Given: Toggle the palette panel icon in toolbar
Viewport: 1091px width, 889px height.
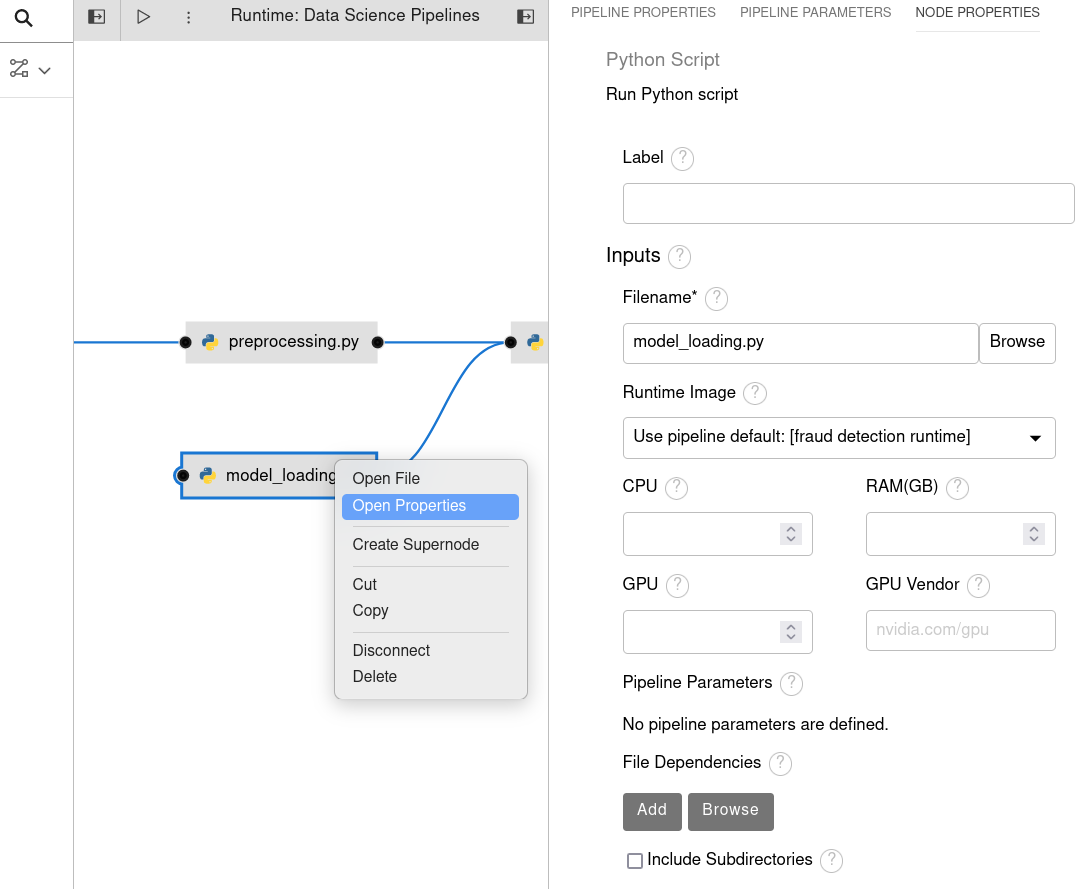Looking at the screenshot, I should [97, 17].
